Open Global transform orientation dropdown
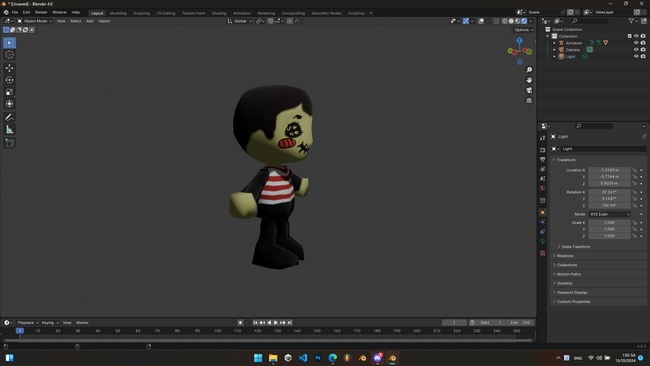 pos(240,21)
